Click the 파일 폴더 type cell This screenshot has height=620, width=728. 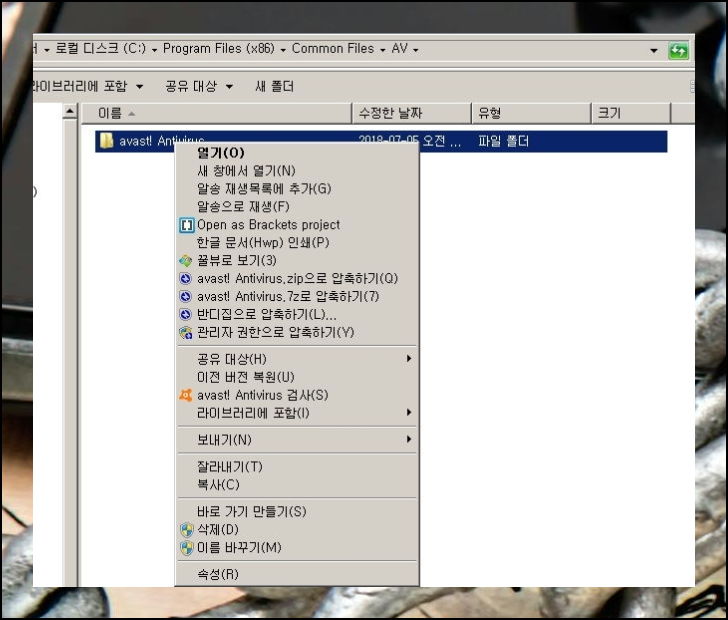504,141
